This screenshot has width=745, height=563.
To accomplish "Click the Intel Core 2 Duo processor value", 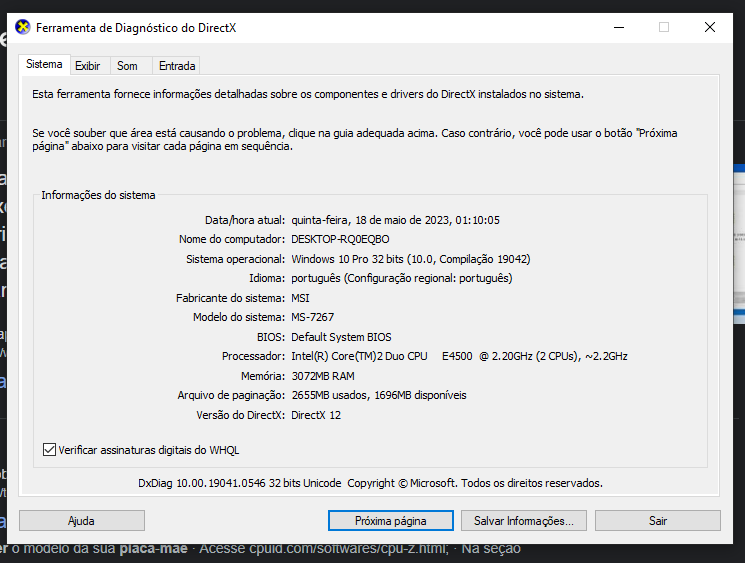I will [459, 356].
